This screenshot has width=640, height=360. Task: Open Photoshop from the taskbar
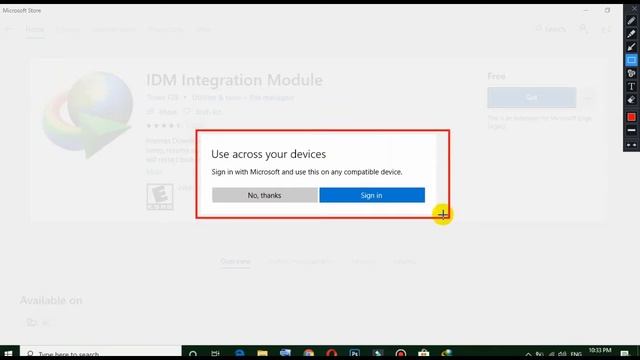tap(355, 353)
